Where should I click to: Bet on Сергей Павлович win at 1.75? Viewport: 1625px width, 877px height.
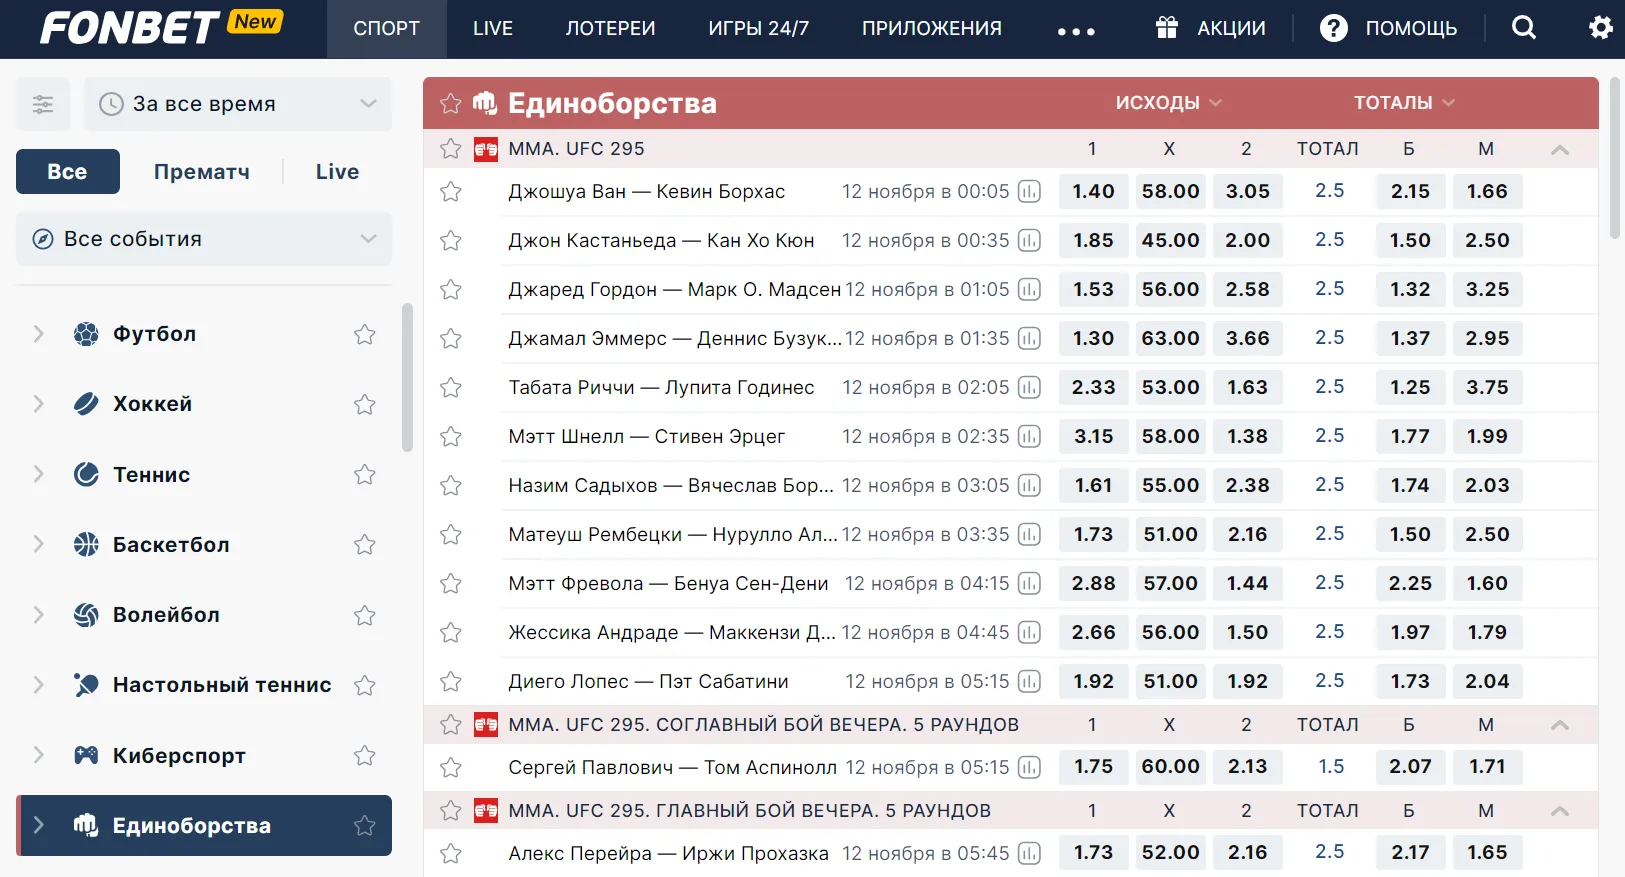click(x=1093, y=767)
